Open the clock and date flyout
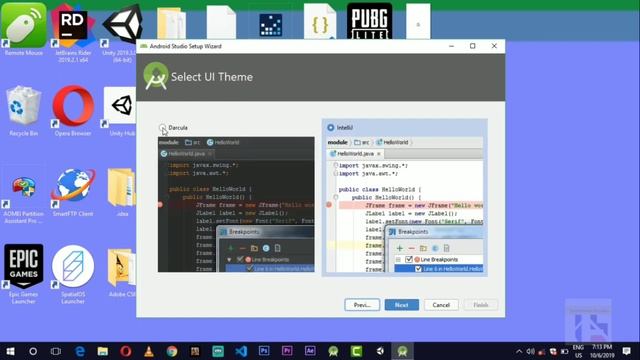 [x=602, y=351]
